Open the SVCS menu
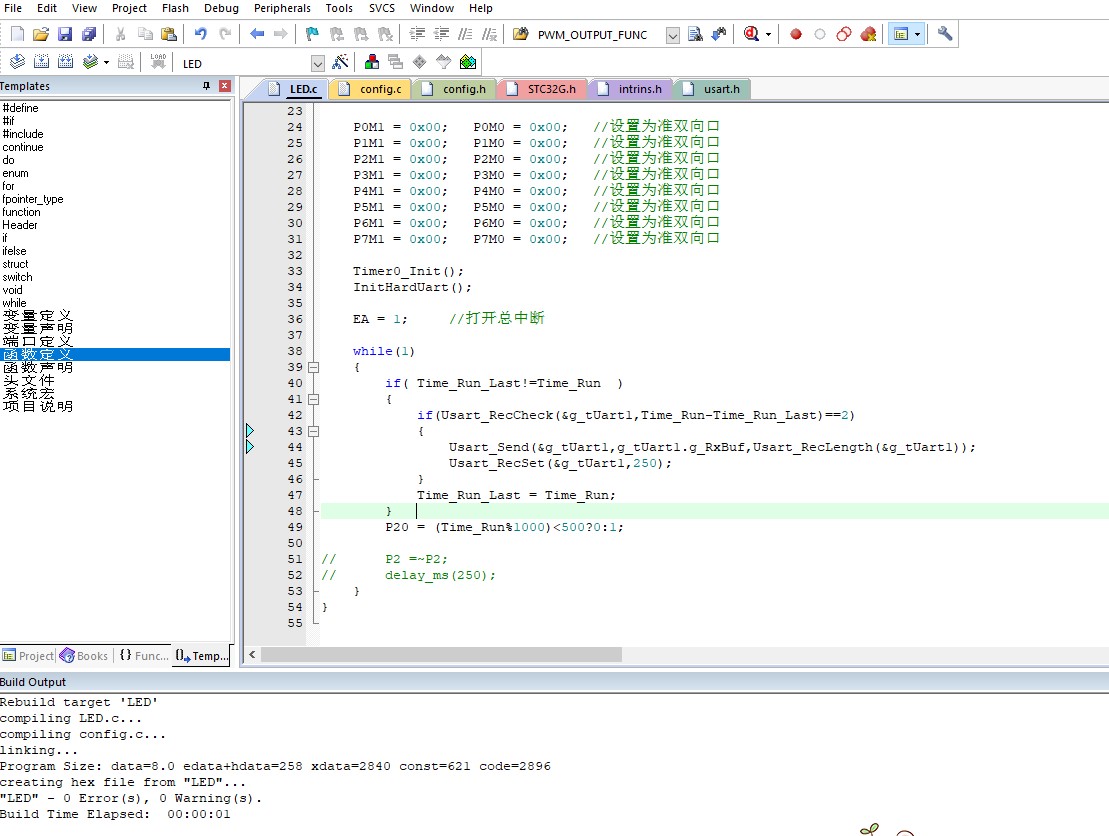1109x836 pixels. click(382, 8)
